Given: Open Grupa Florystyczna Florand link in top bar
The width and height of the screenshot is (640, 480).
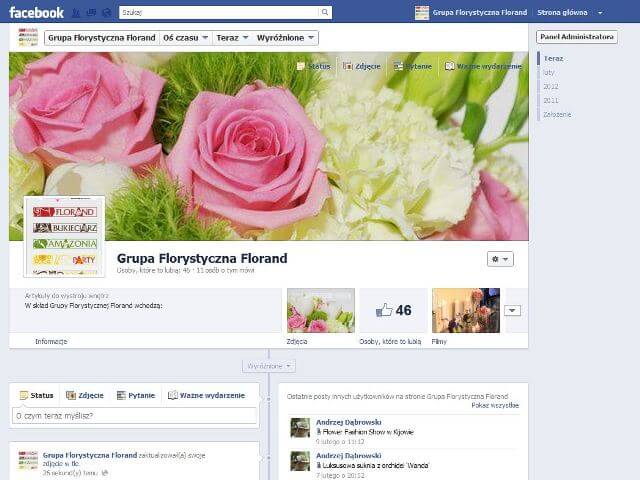Looking at the screenshot, I should coord(480,13).
